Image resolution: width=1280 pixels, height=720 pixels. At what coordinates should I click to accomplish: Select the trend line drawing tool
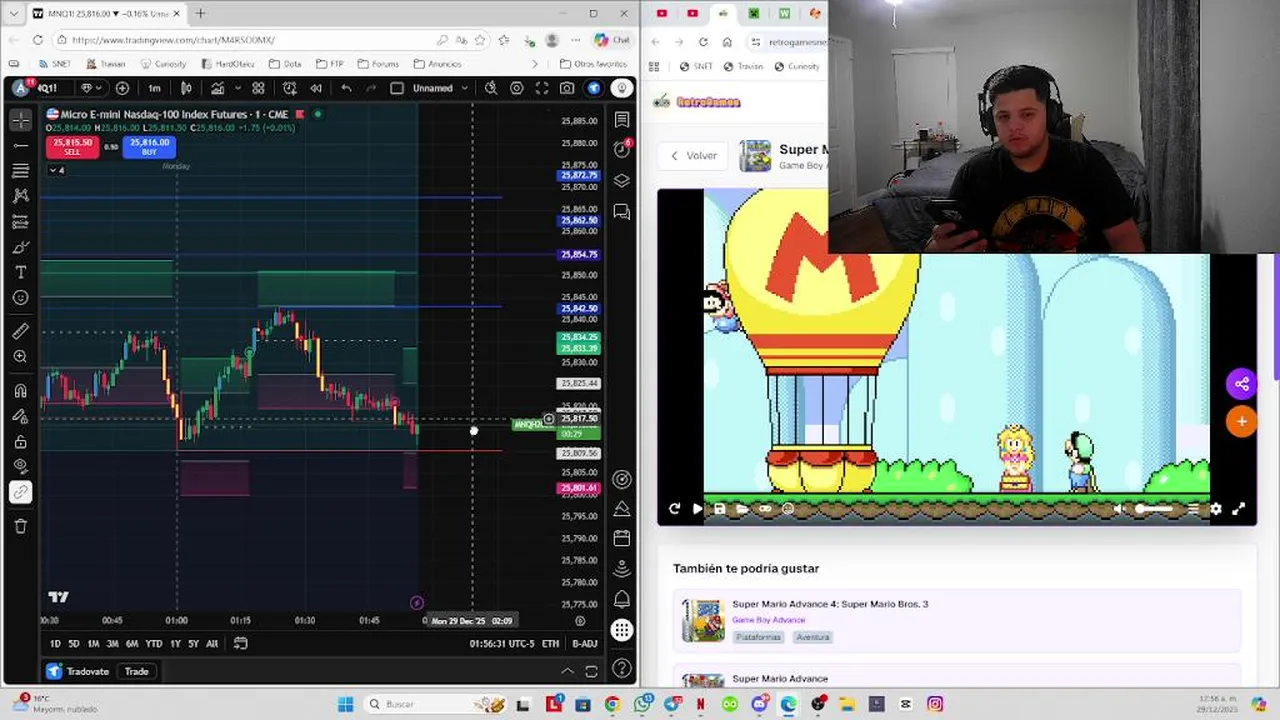21,146
